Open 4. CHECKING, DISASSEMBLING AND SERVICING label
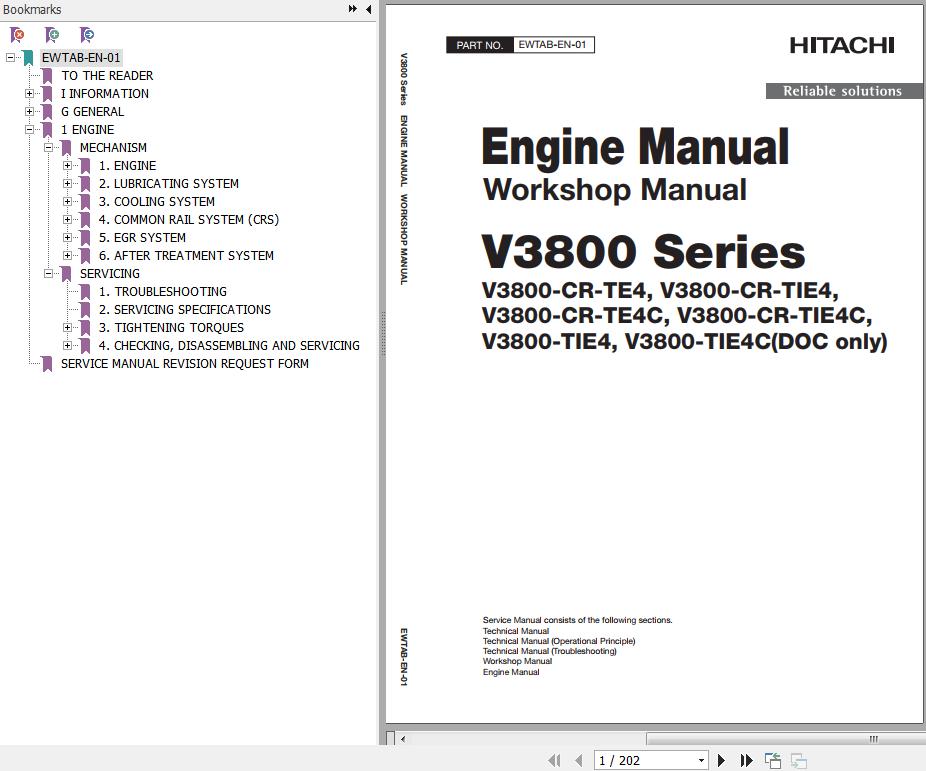Screen dimensions: 926x771 tap(229, 345)
